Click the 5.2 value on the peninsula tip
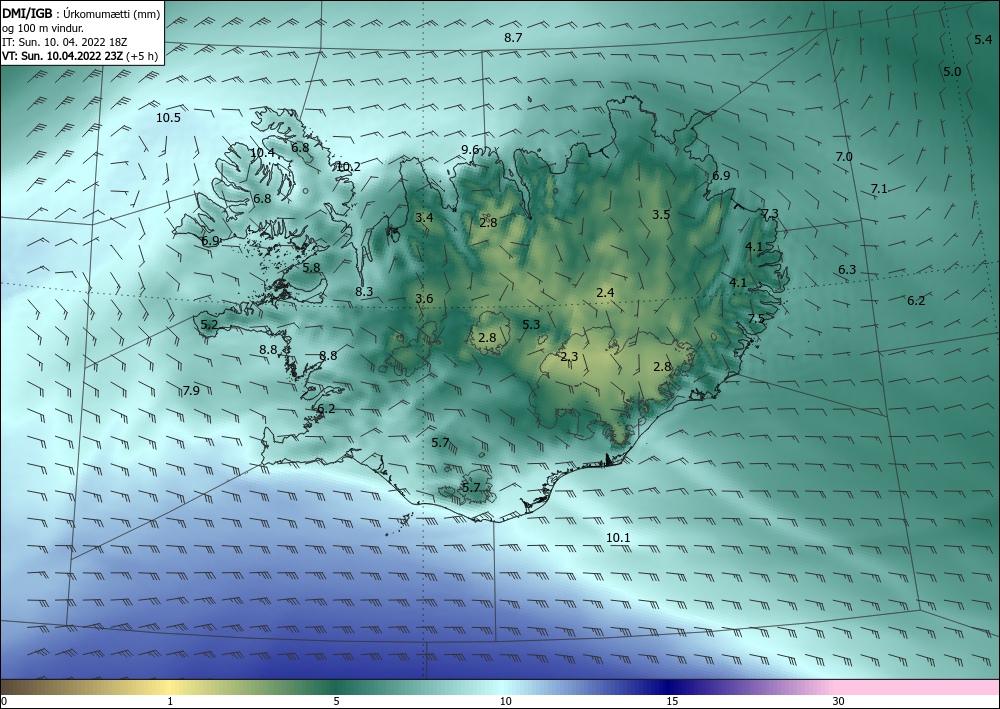The width and height of the screenshot is (1000, 709). [x=209, y=325]
